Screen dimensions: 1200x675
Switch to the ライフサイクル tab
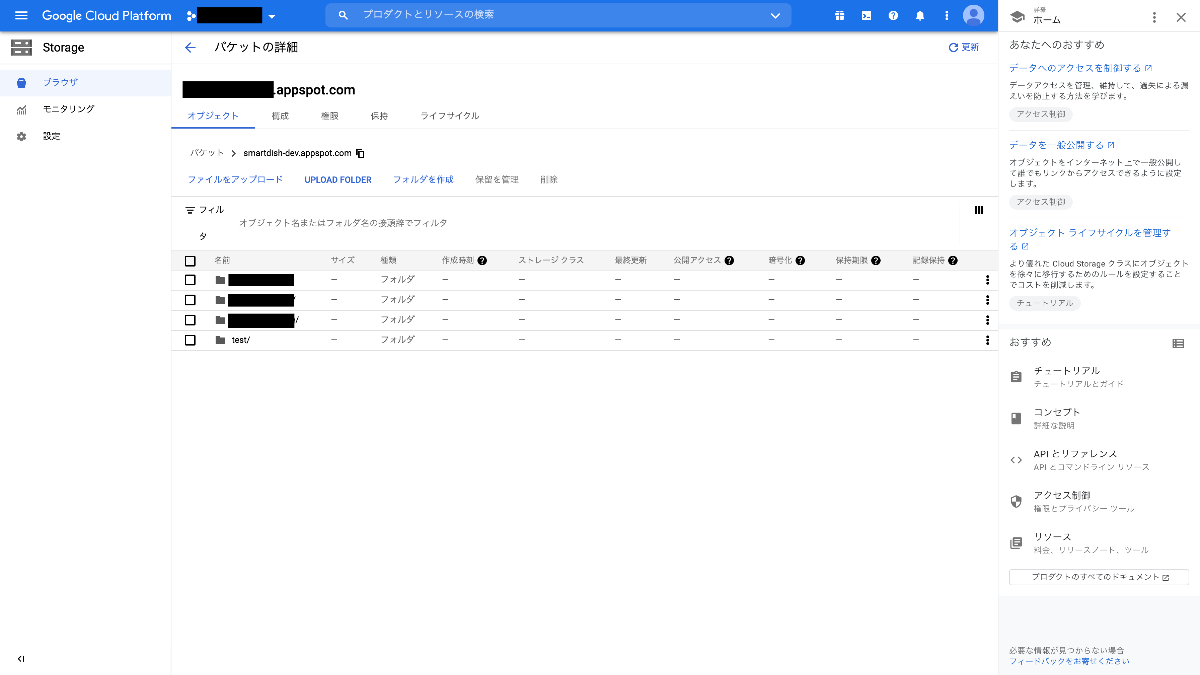450,116
